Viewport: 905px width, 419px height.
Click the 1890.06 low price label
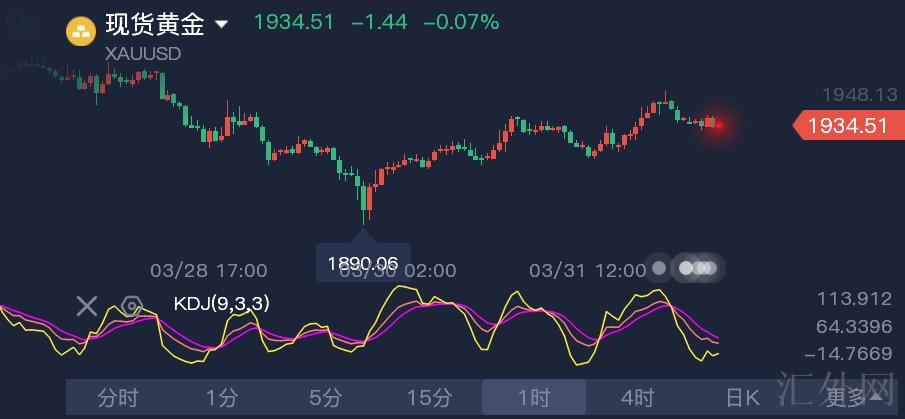(x=362, y=263)
